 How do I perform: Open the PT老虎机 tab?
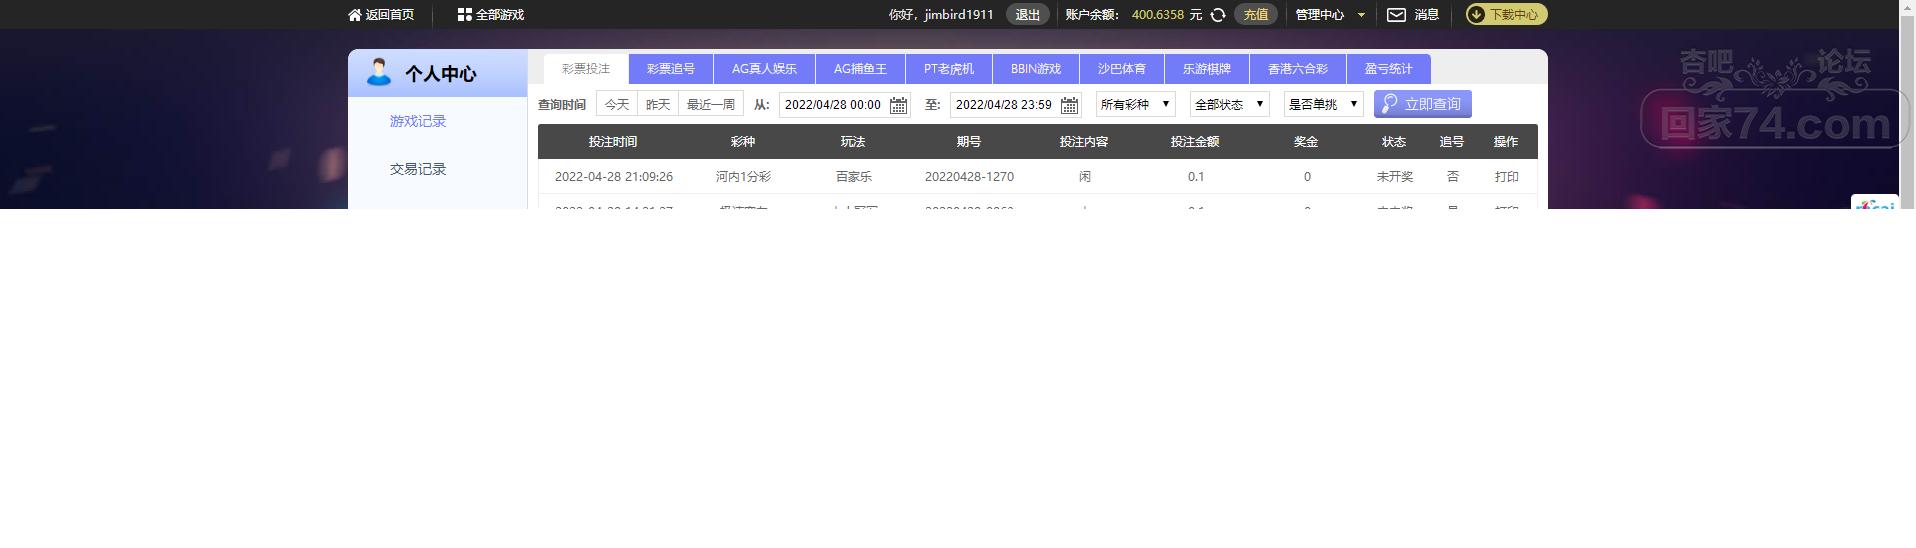[x=949, y=69]
